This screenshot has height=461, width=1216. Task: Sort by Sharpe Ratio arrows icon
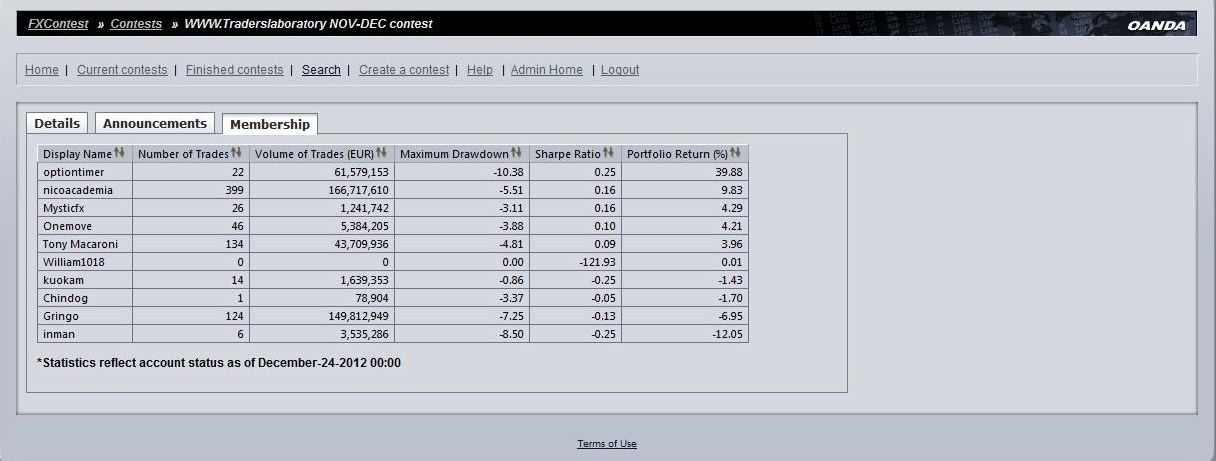coord(609,153)
